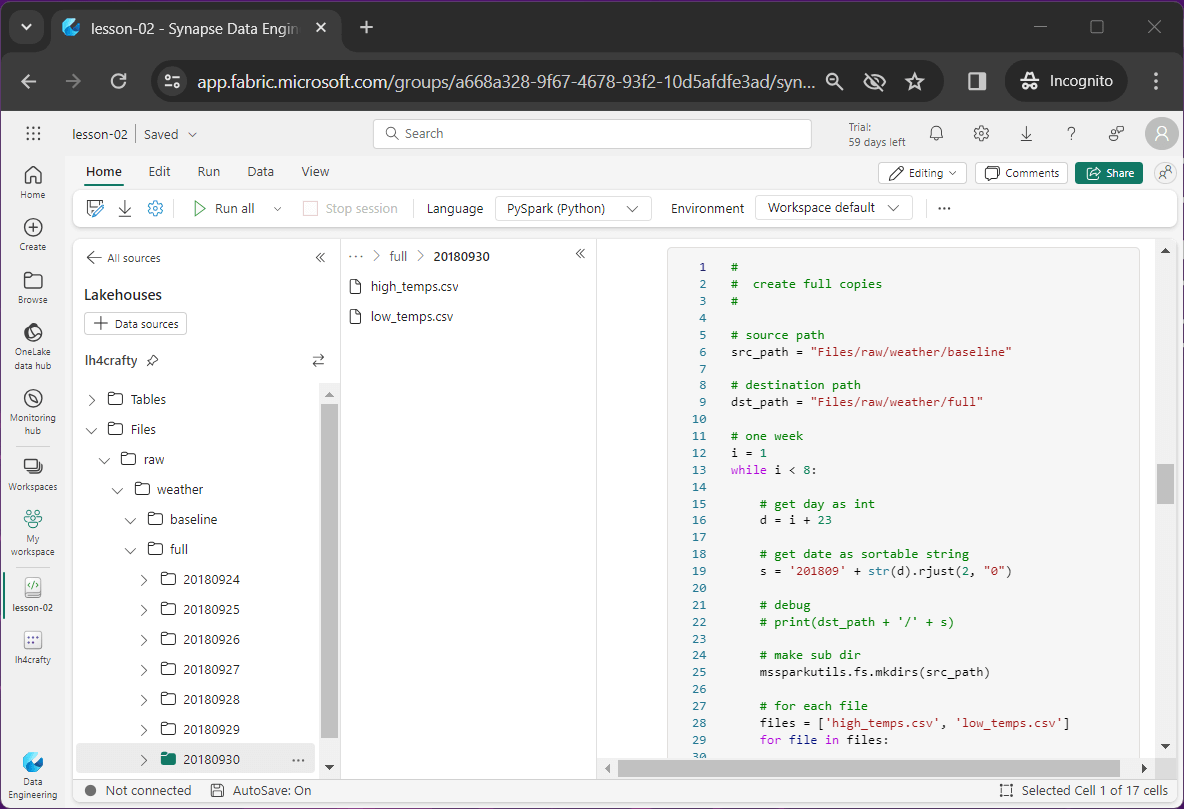Open notebook settings gear in toolbar

coord(155,208)
